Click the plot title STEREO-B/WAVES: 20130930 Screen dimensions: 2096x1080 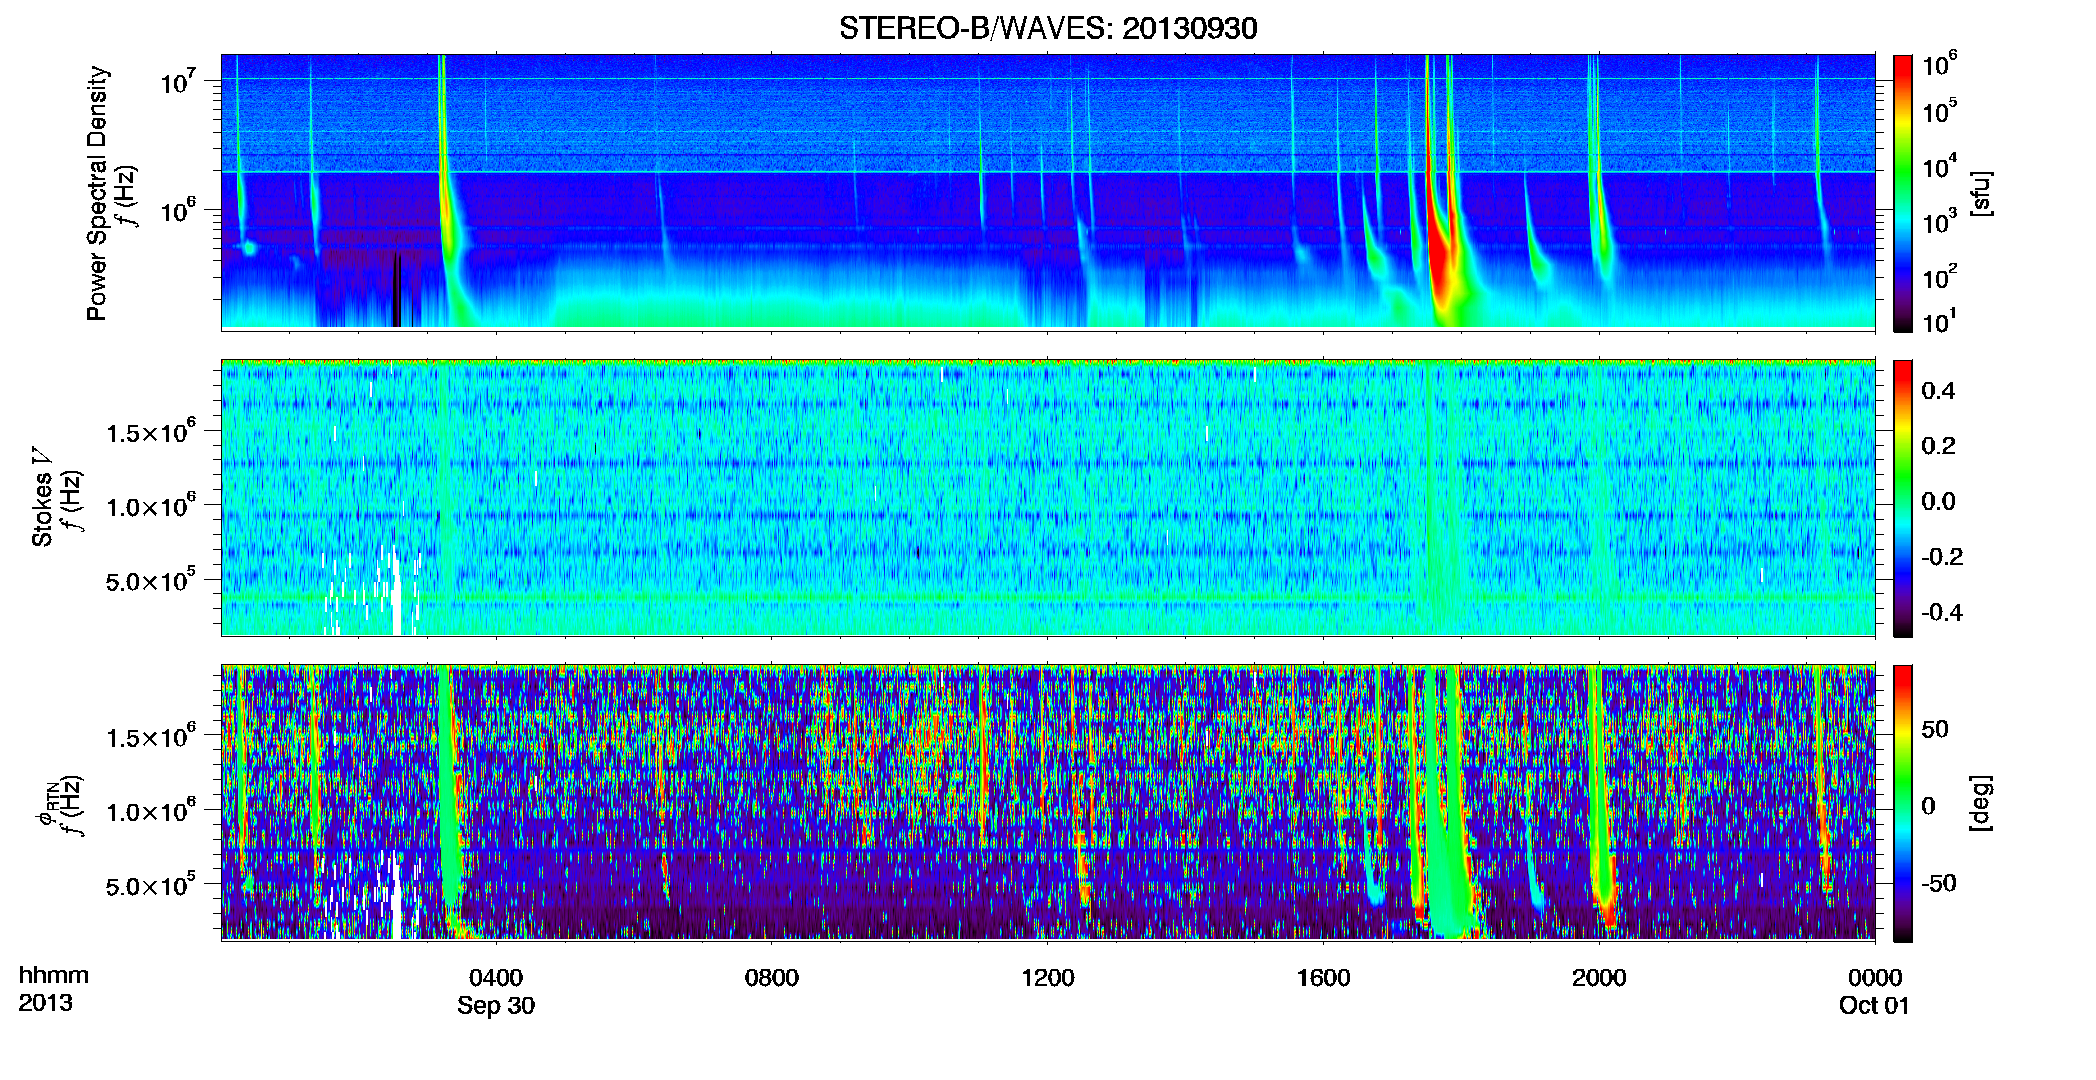pyautogui.click(x=1048, y=28)
